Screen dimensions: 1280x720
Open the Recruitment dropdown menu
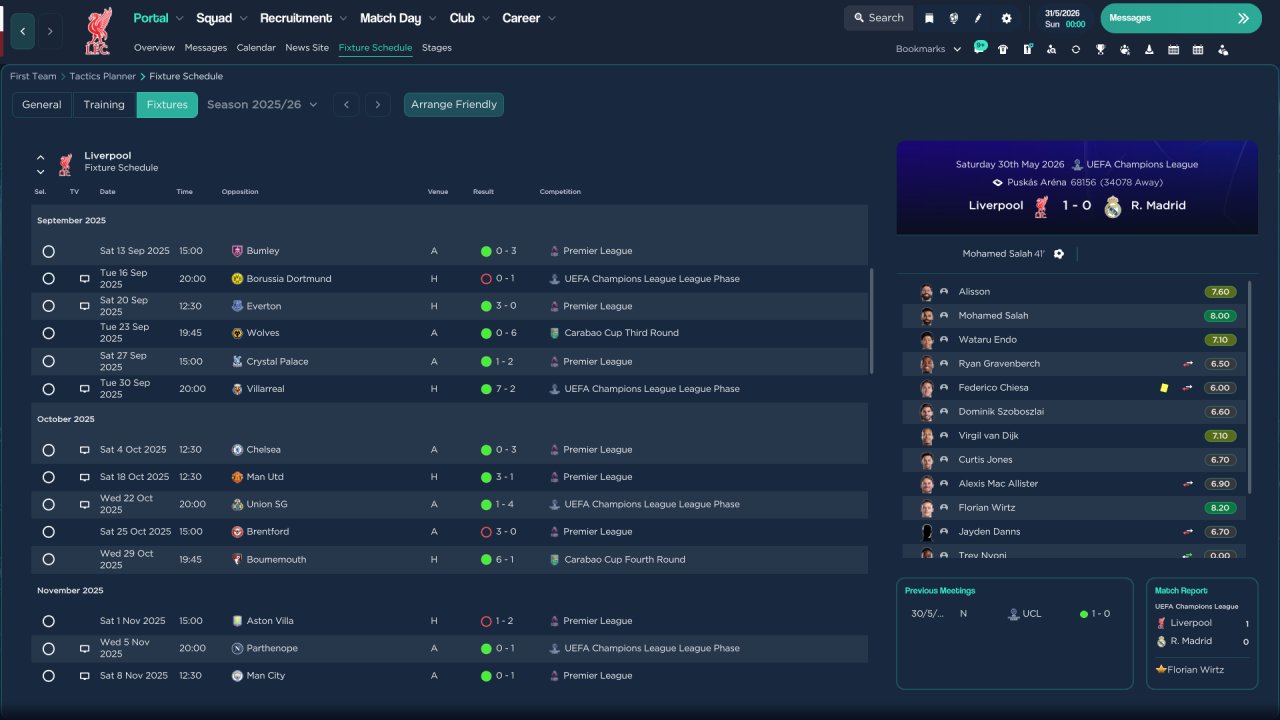tap(303, 18)
